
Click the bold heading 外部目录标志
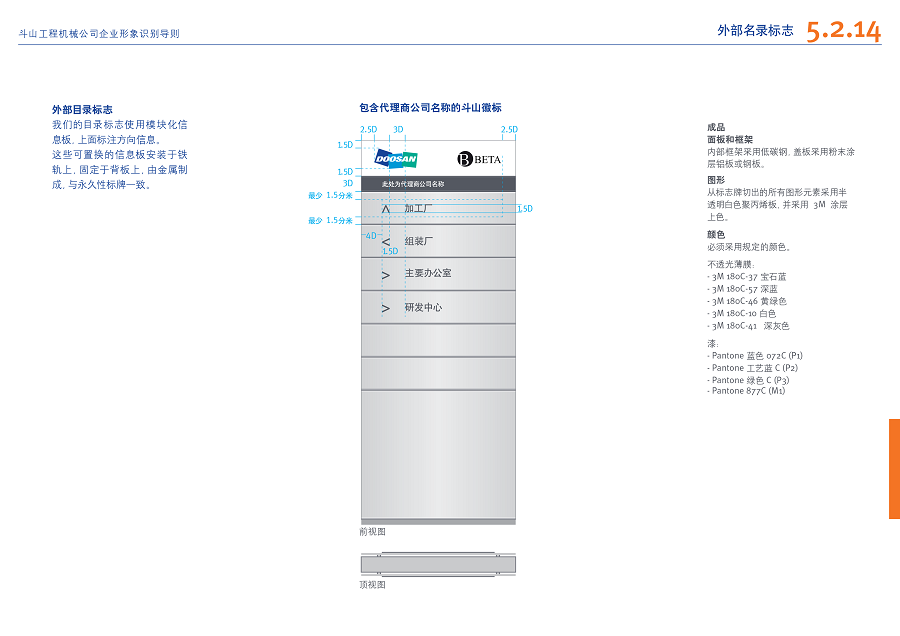(82, 109)
